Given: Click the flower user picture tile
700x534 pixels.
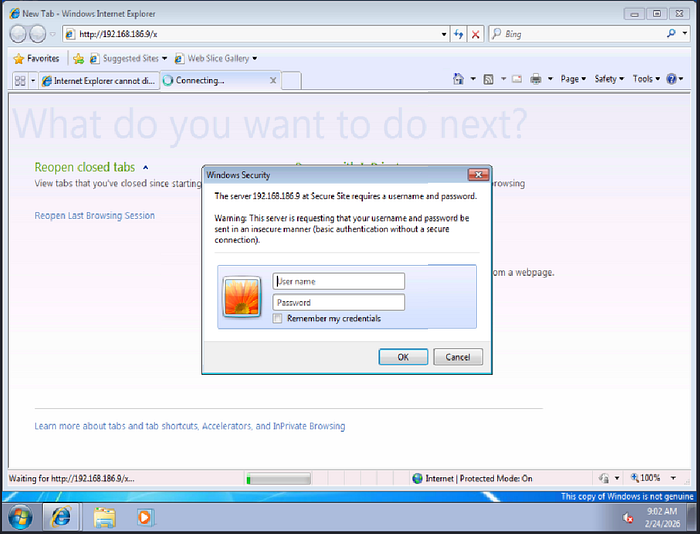Looking at the screenshot, I should (x=242, y=297).
